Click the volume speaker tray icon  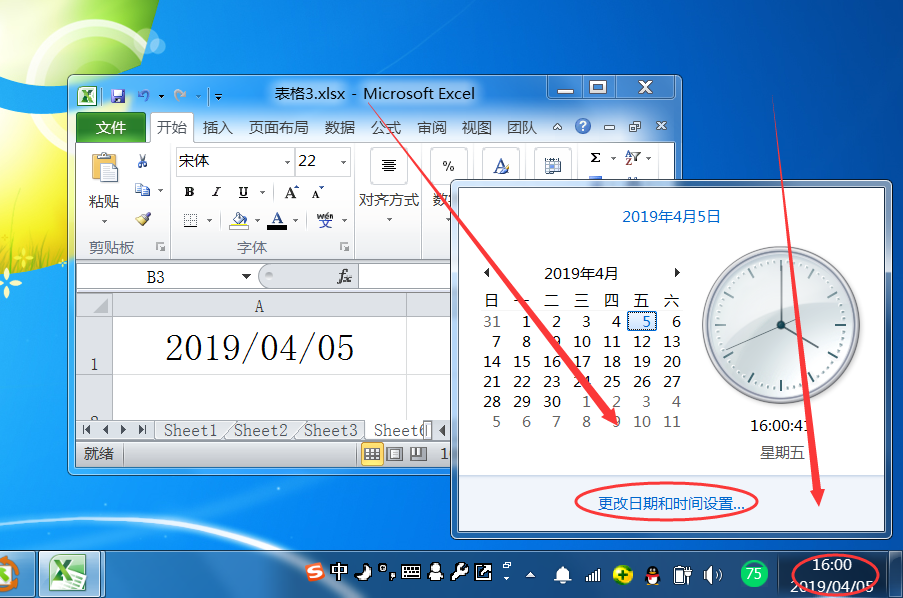click(x=712, y=574)
